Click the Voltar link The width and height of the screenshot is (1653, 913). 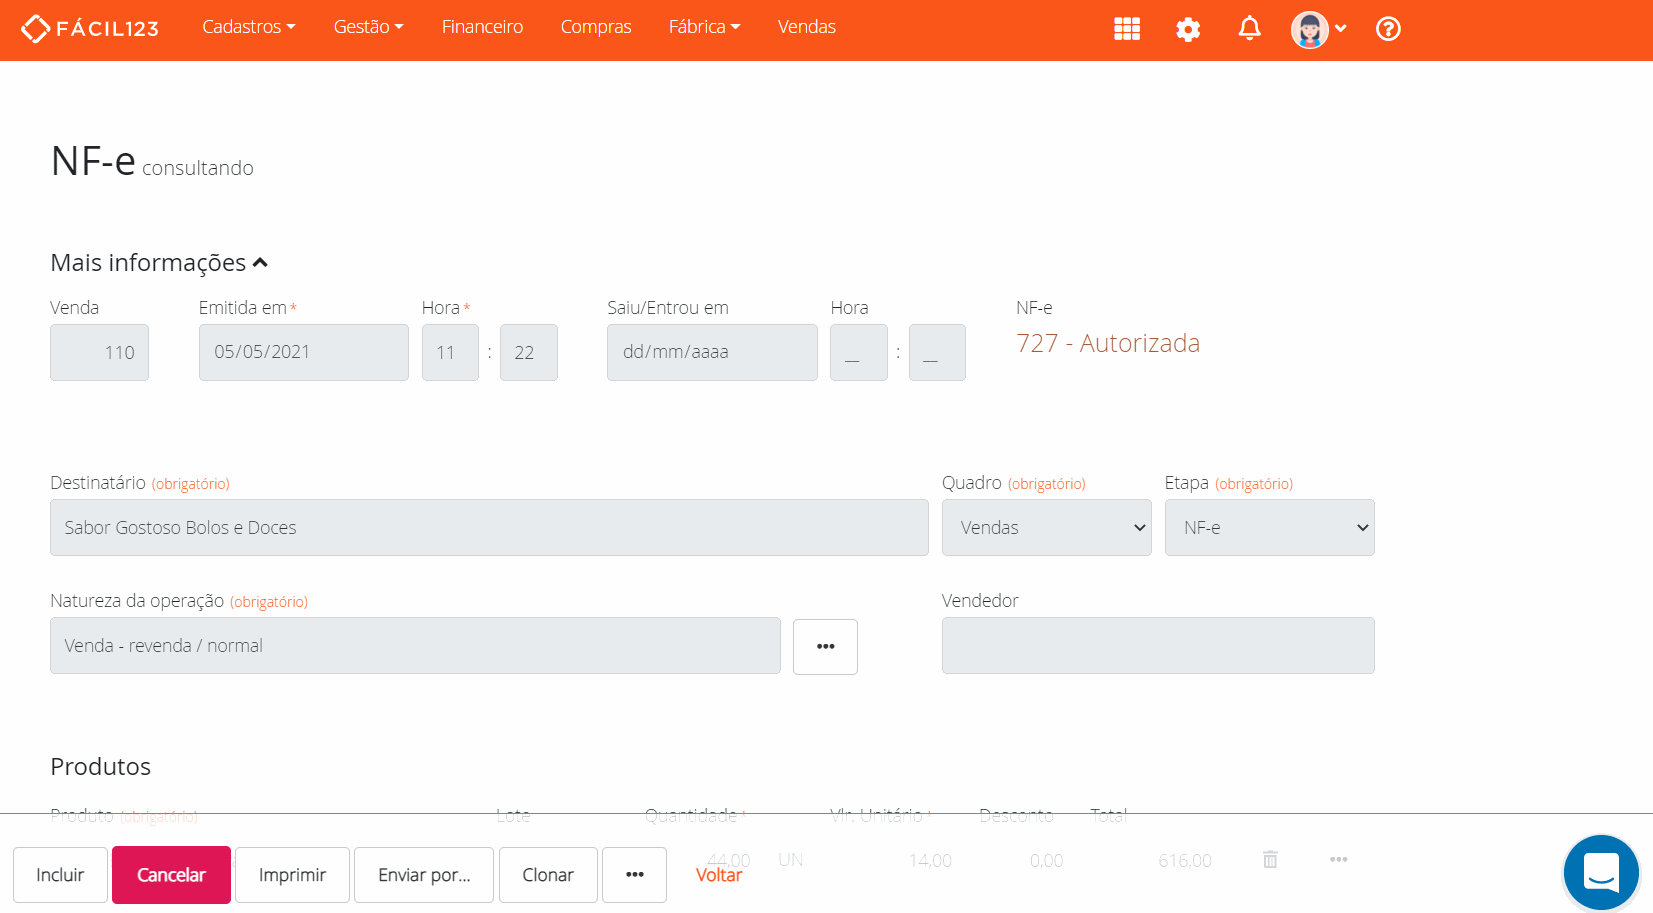click(719, 875)
